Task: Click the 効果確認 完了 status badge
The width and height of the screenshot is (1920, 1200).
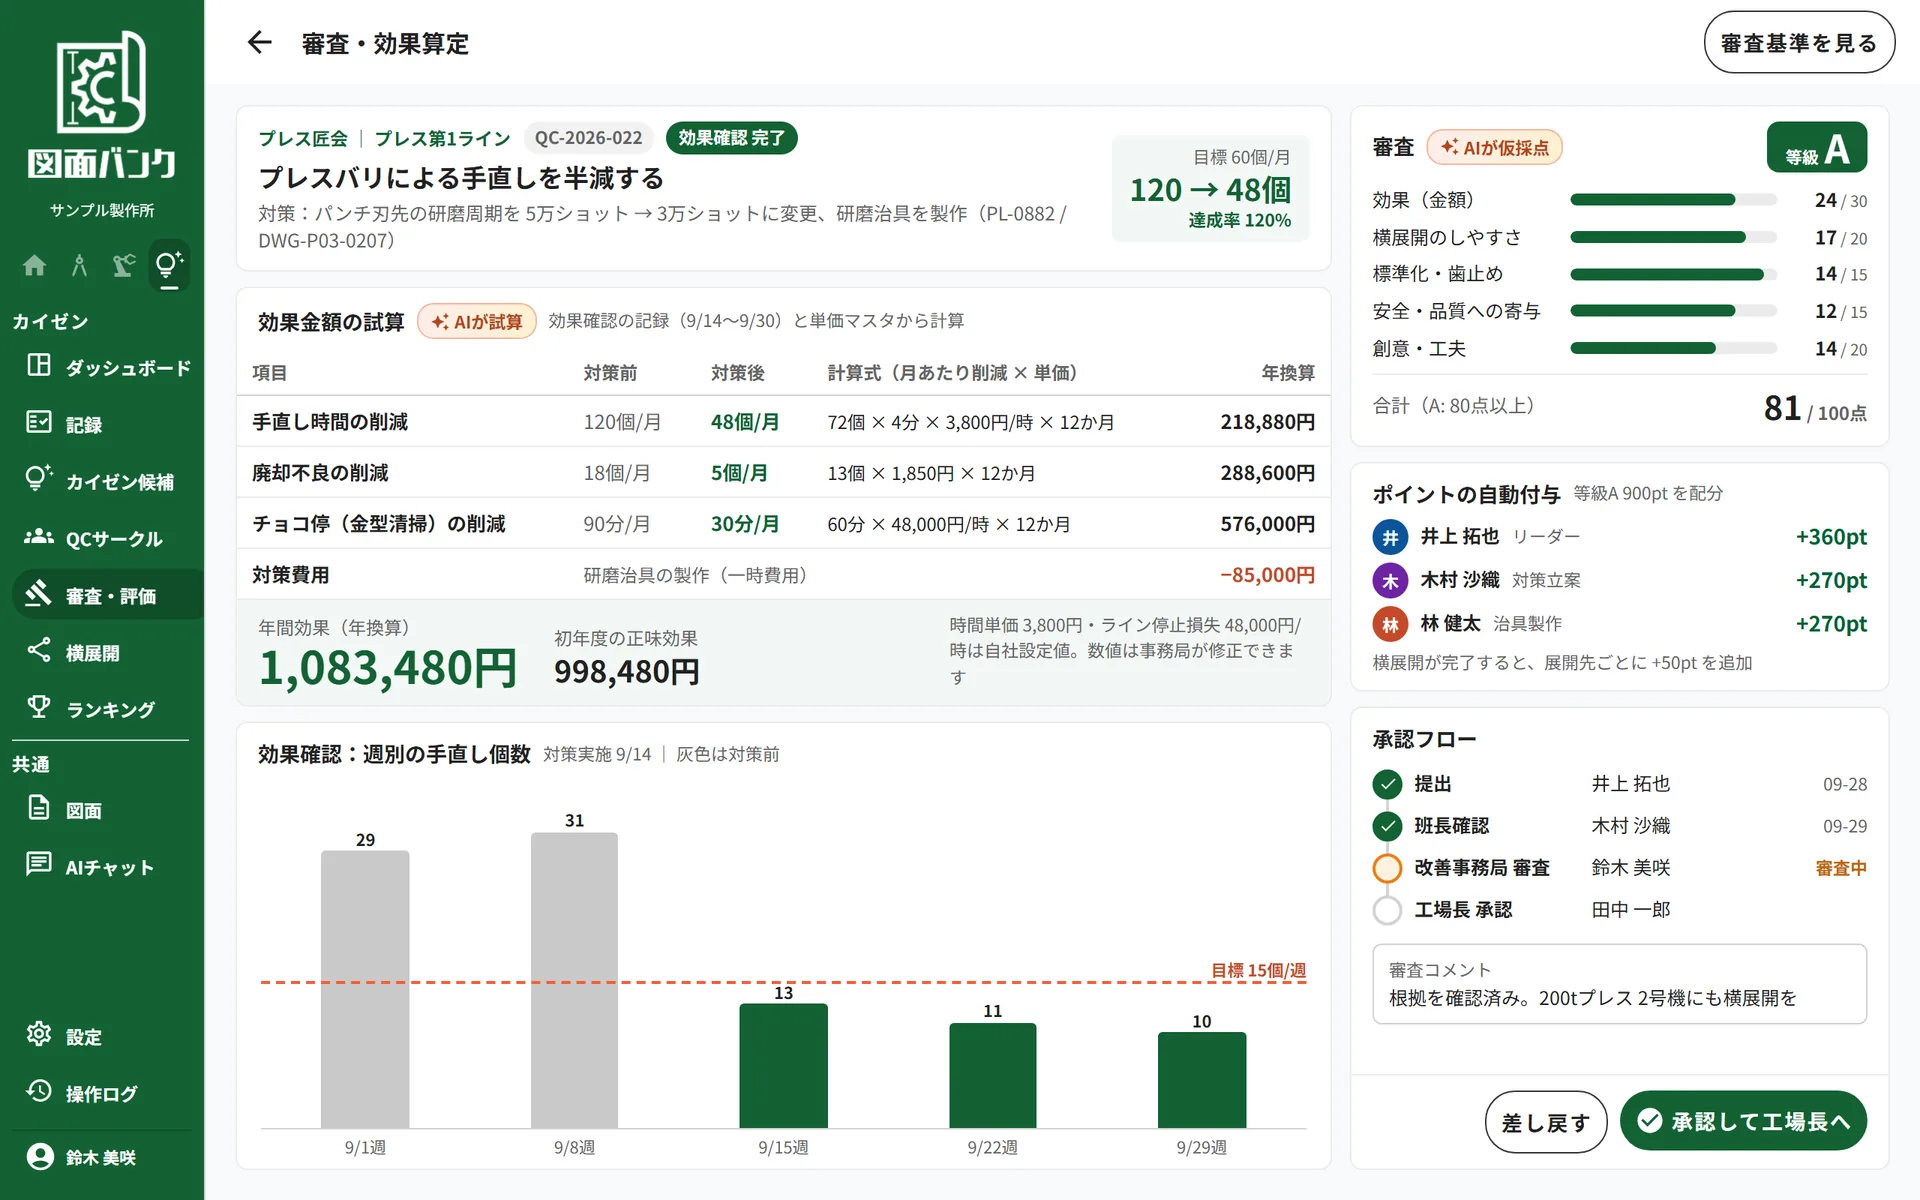Action: click(x=731, y=138)
